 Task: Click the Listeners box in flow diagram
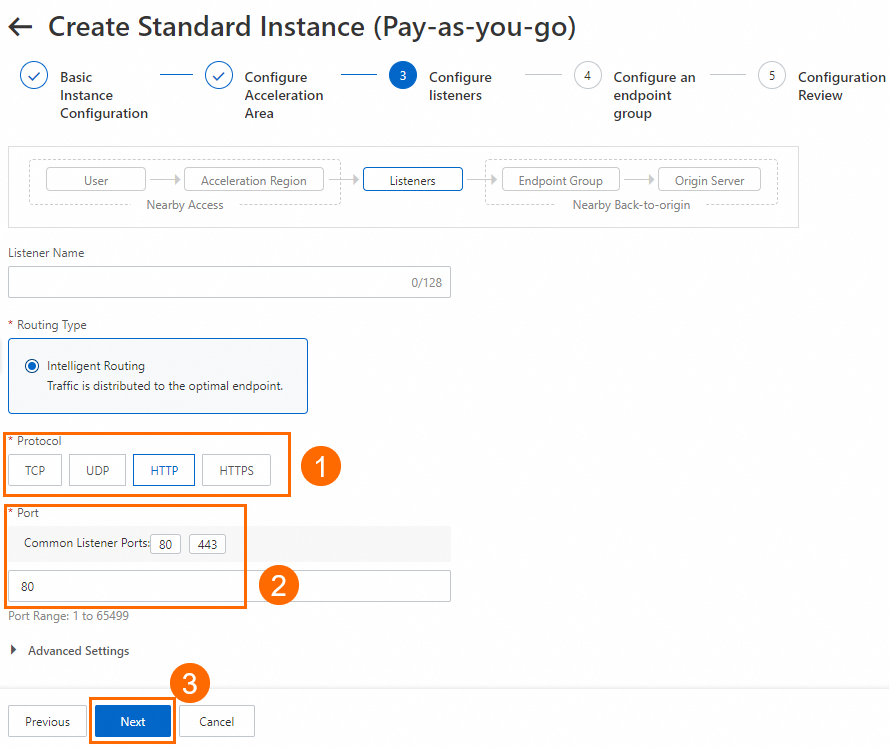pos(412,180)
